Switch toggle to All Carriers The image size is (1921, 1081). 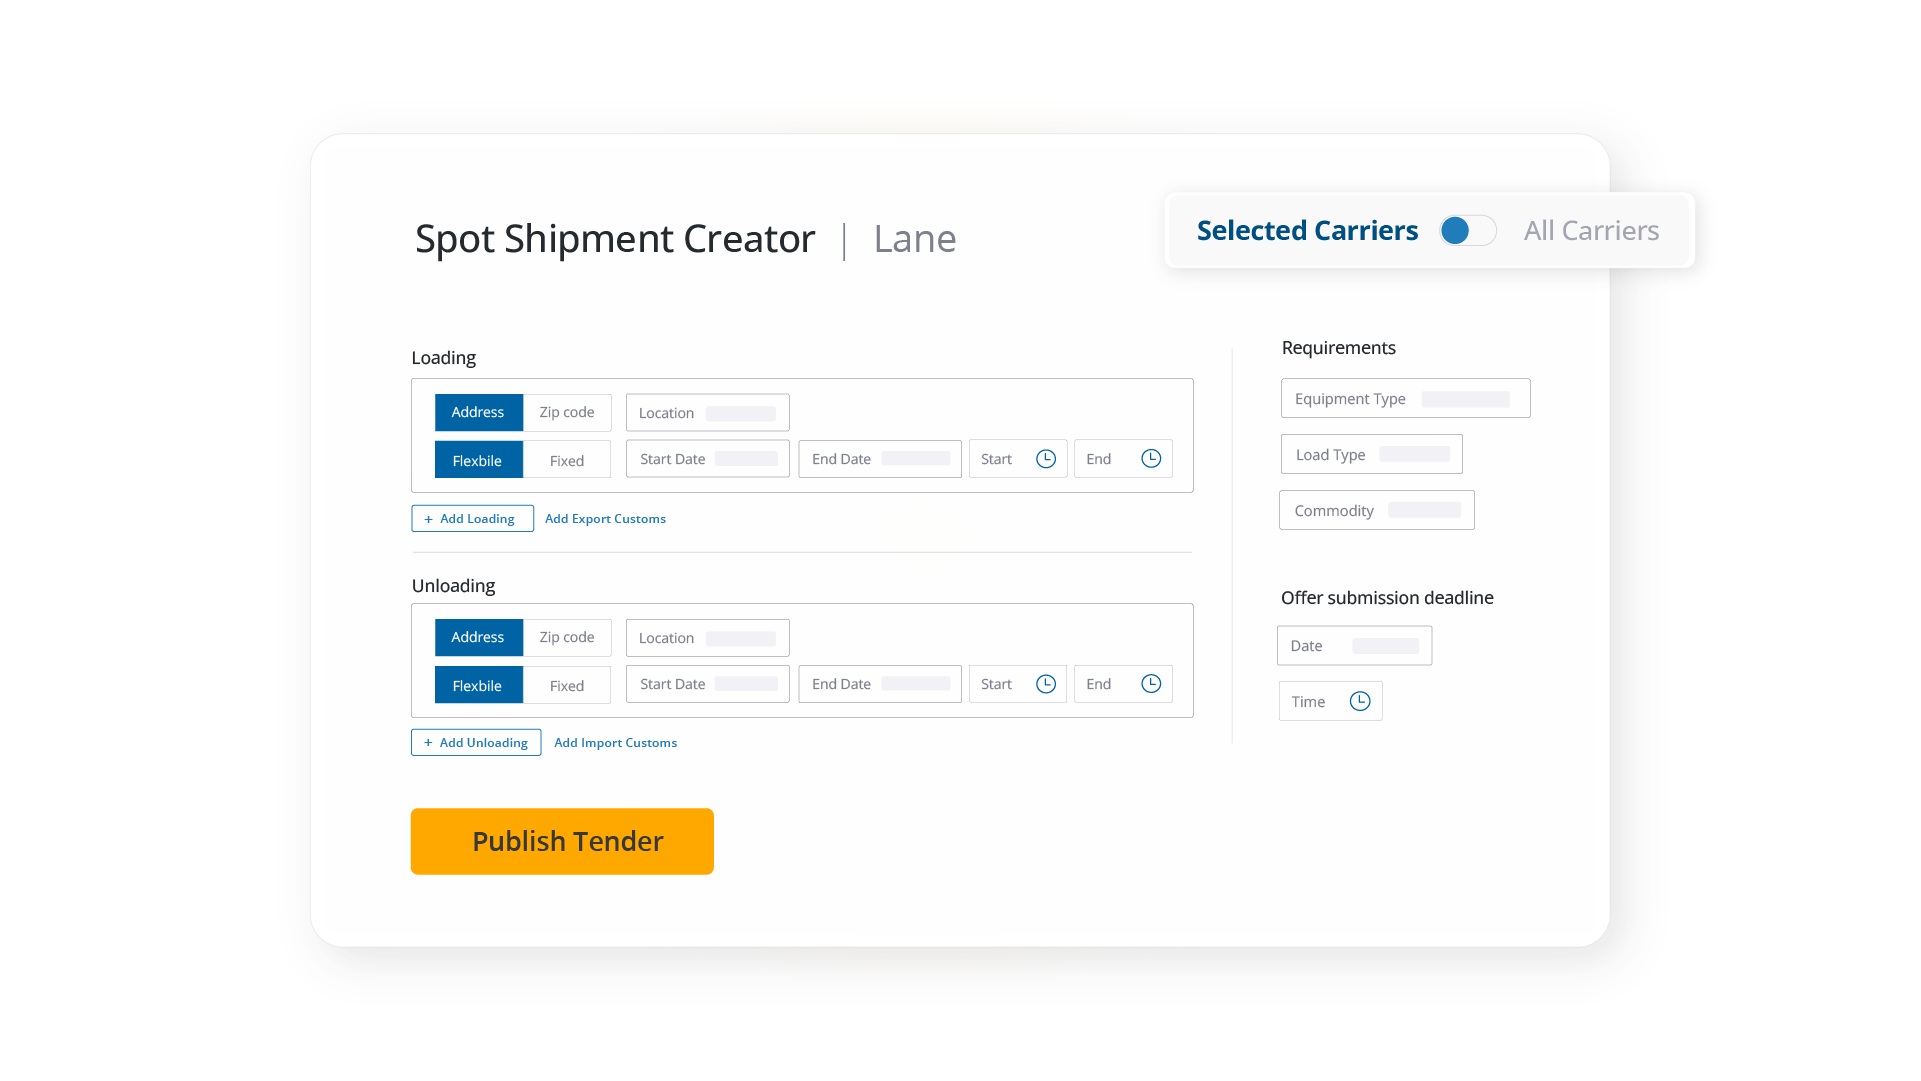(x=1468, y=230)
